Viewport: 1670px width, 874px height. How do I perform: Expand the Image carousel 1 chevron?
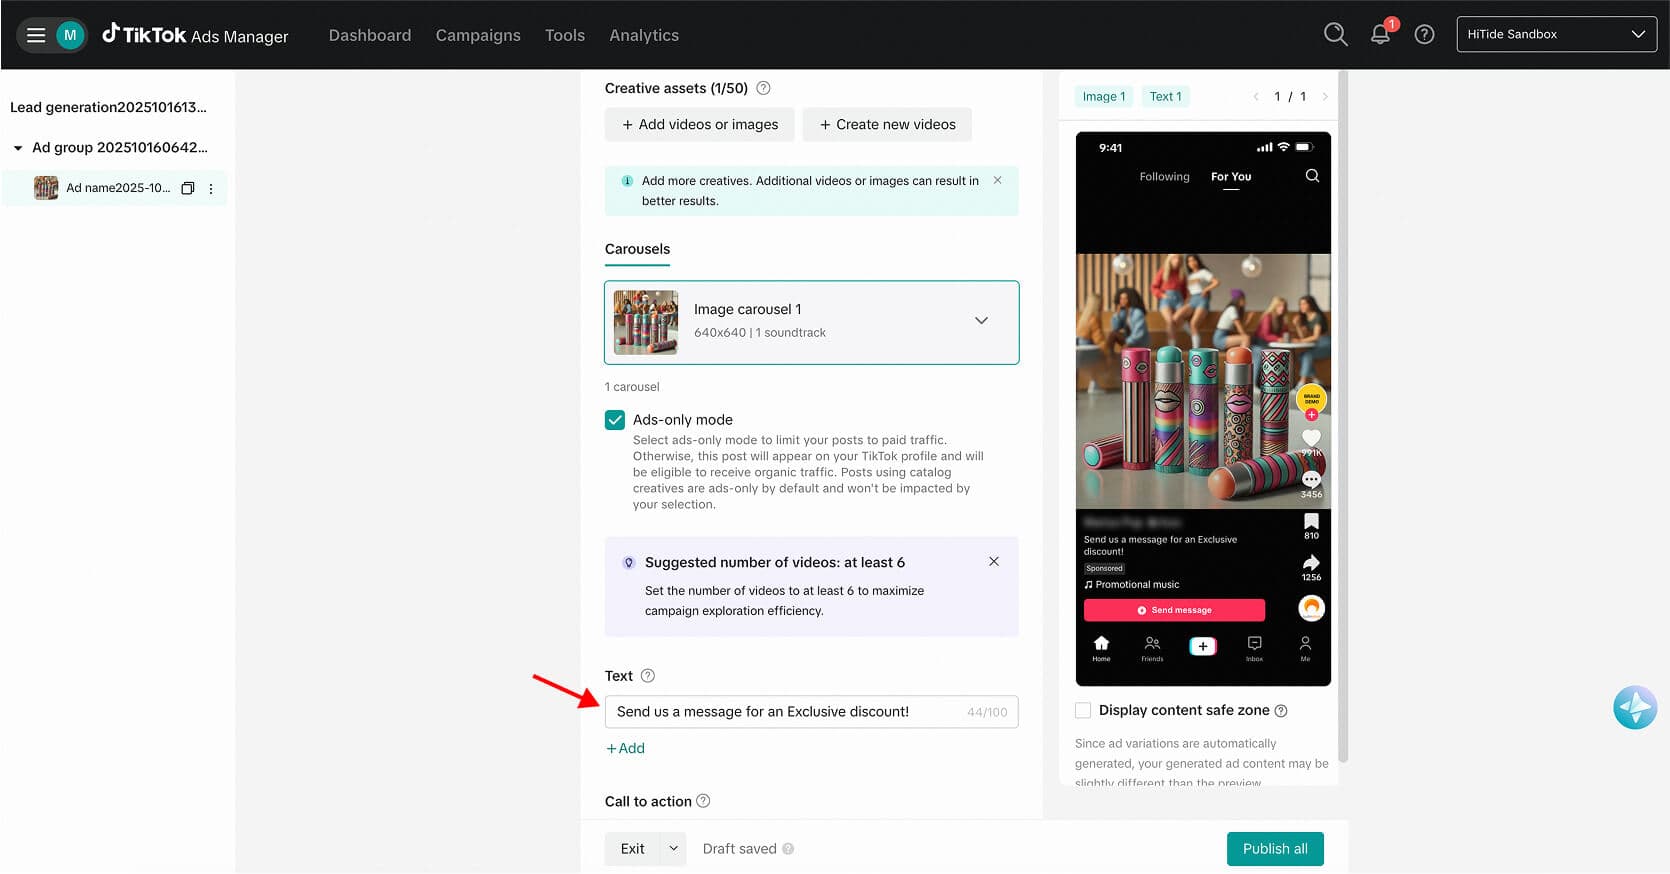coord(981,321)
